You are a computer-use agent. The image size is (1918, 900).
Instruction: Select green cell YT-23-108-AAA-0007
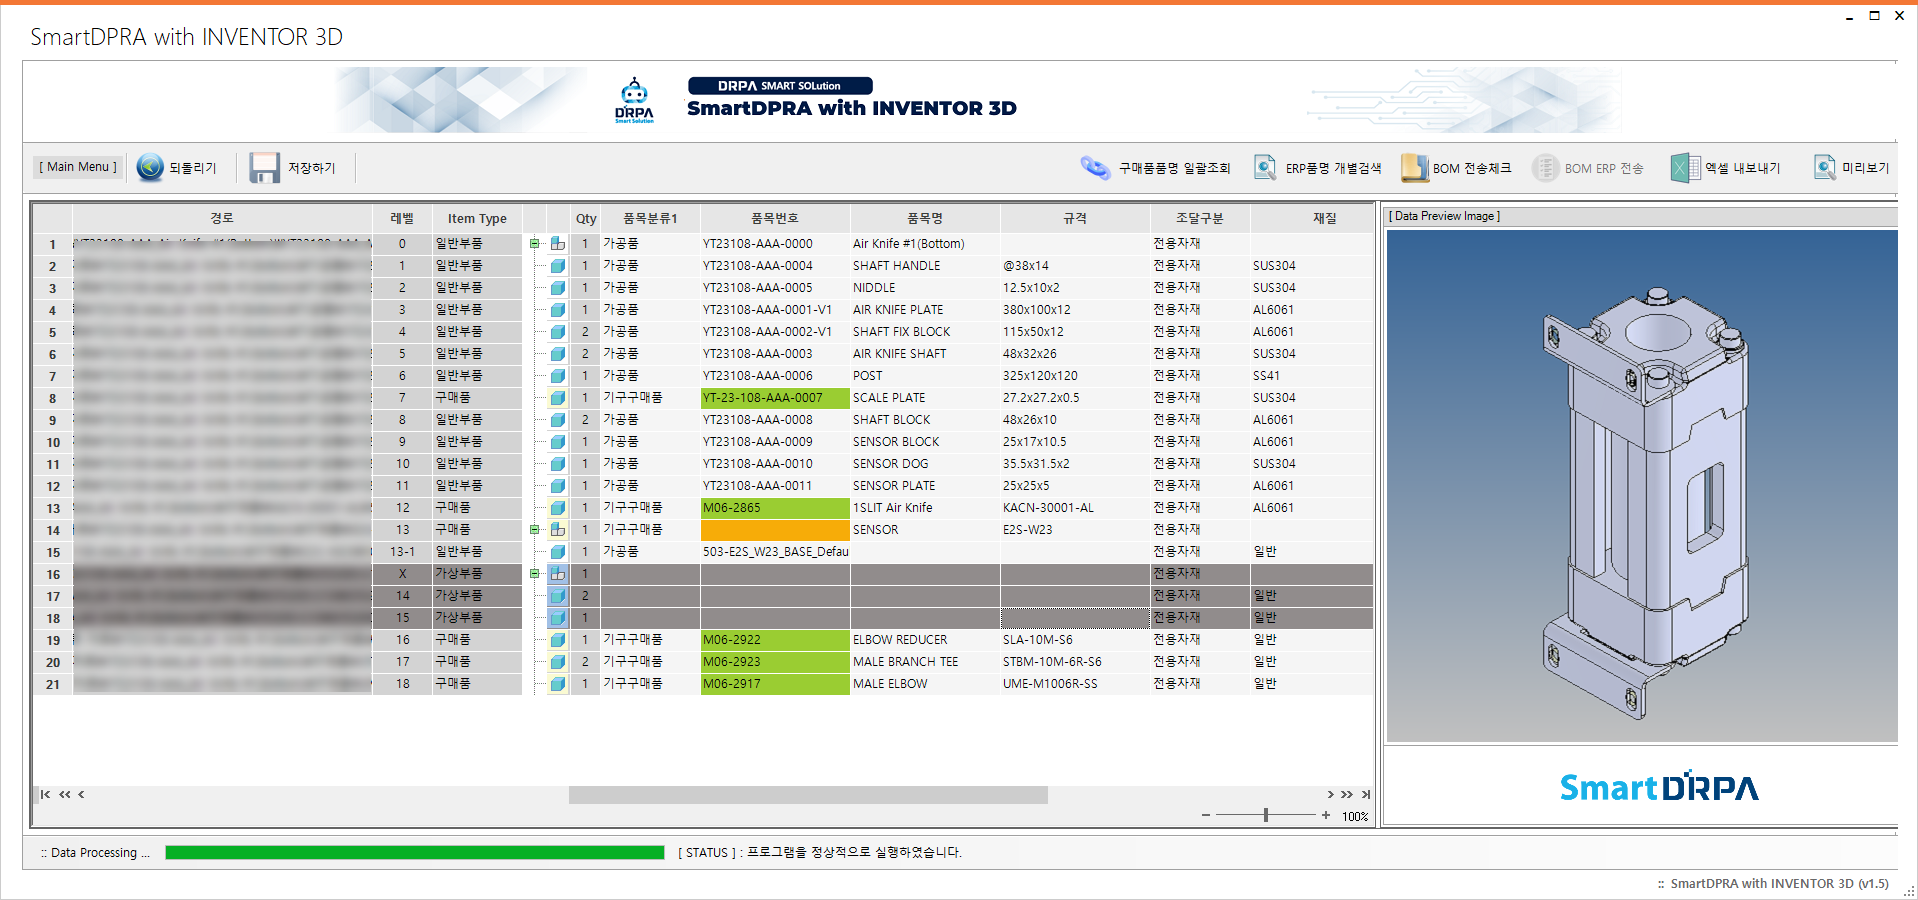(x=775, y=398)
